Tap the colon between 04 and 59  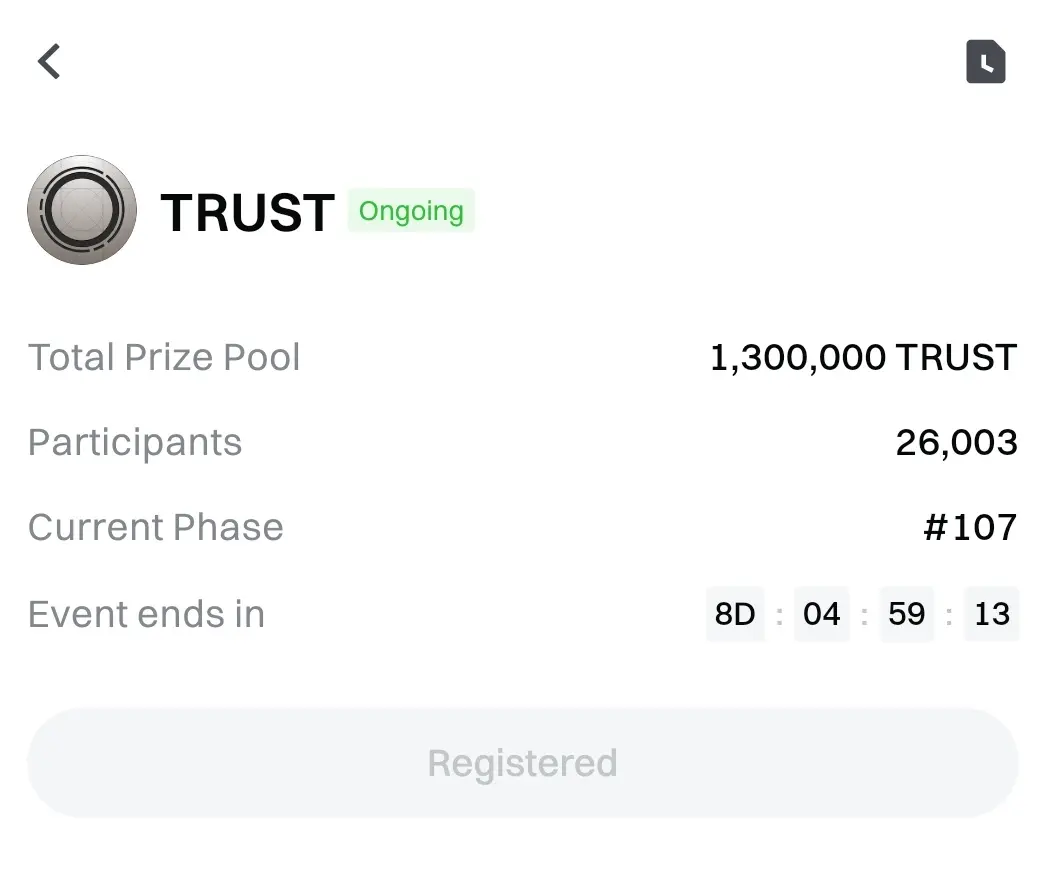pos(864,615)
